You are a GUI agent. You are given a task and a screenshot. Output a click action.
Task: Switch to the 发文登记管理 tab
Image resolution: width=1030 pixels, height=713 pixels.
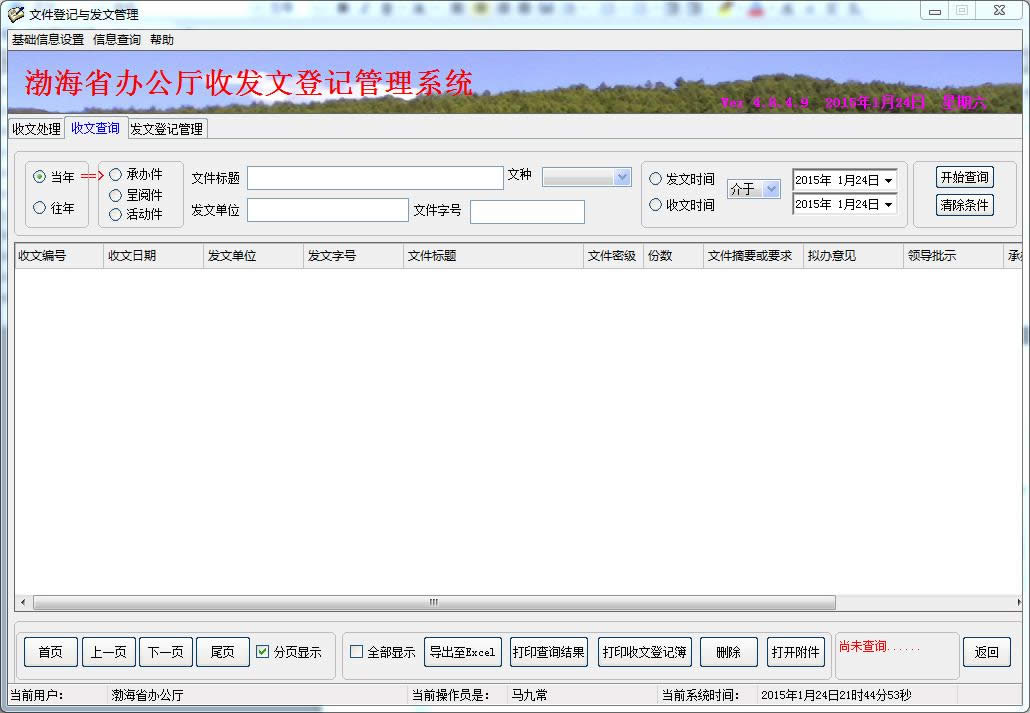[x=167, y=129]
